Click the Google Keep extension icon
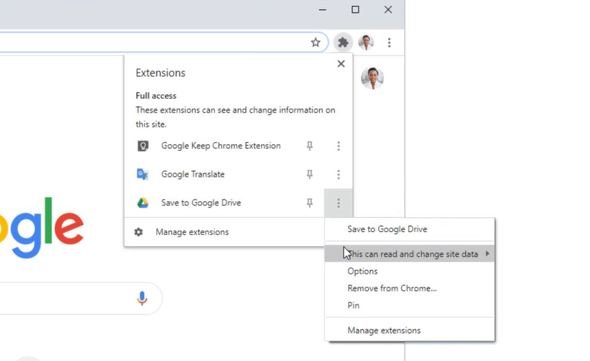 143,146
